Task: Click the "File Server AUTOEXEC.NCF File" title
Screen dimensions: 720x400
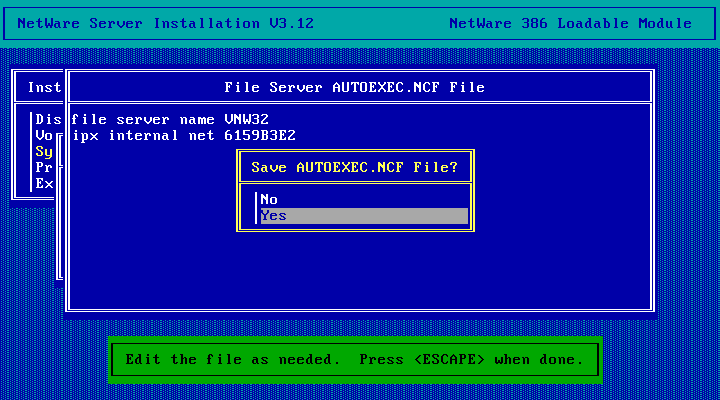Action: (x=354, y=87)
